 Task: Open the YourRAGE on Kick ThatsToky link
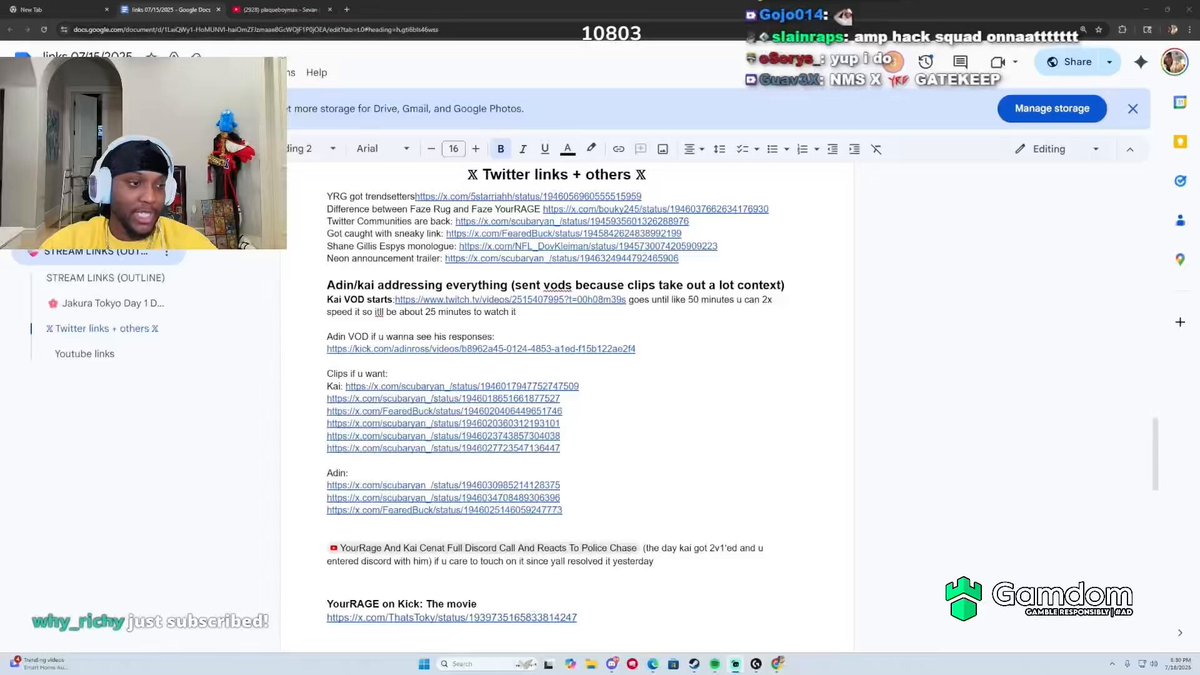(x=452, y=618)
